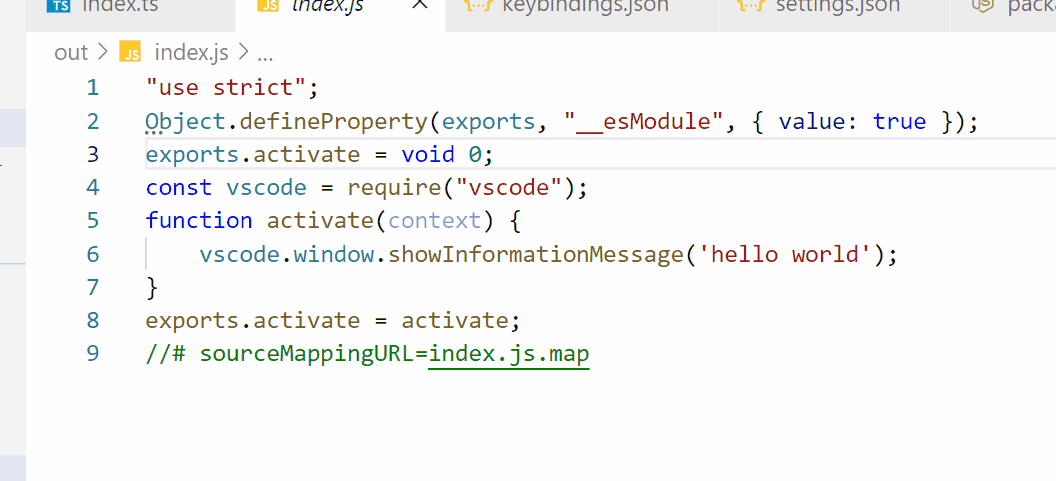Click the 'hello world' string on line 6
The height and width of the screenshot is (481, 1056).
(785, 254)
